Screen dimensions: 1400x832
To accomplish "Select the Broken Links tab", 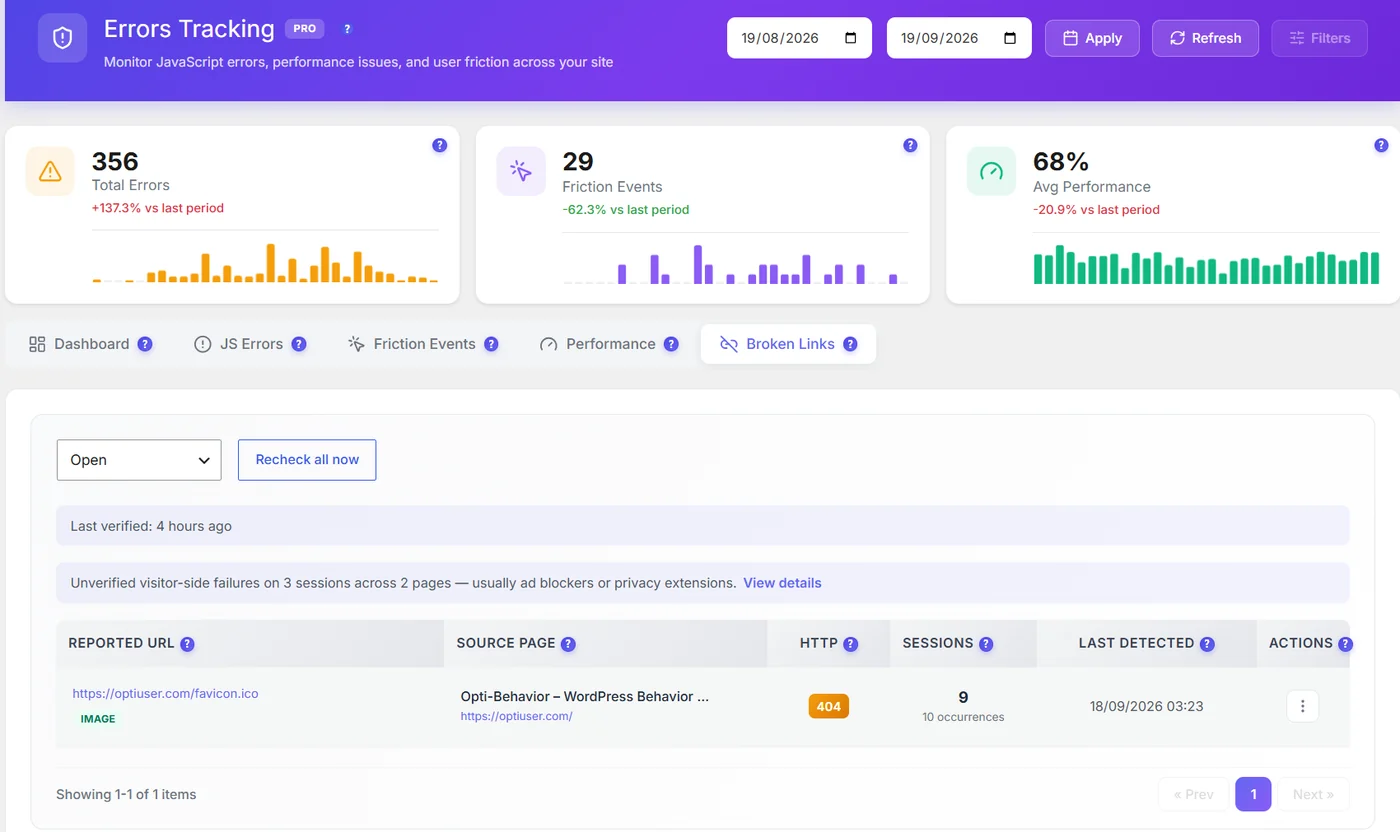I will click(x=788, y=344).
